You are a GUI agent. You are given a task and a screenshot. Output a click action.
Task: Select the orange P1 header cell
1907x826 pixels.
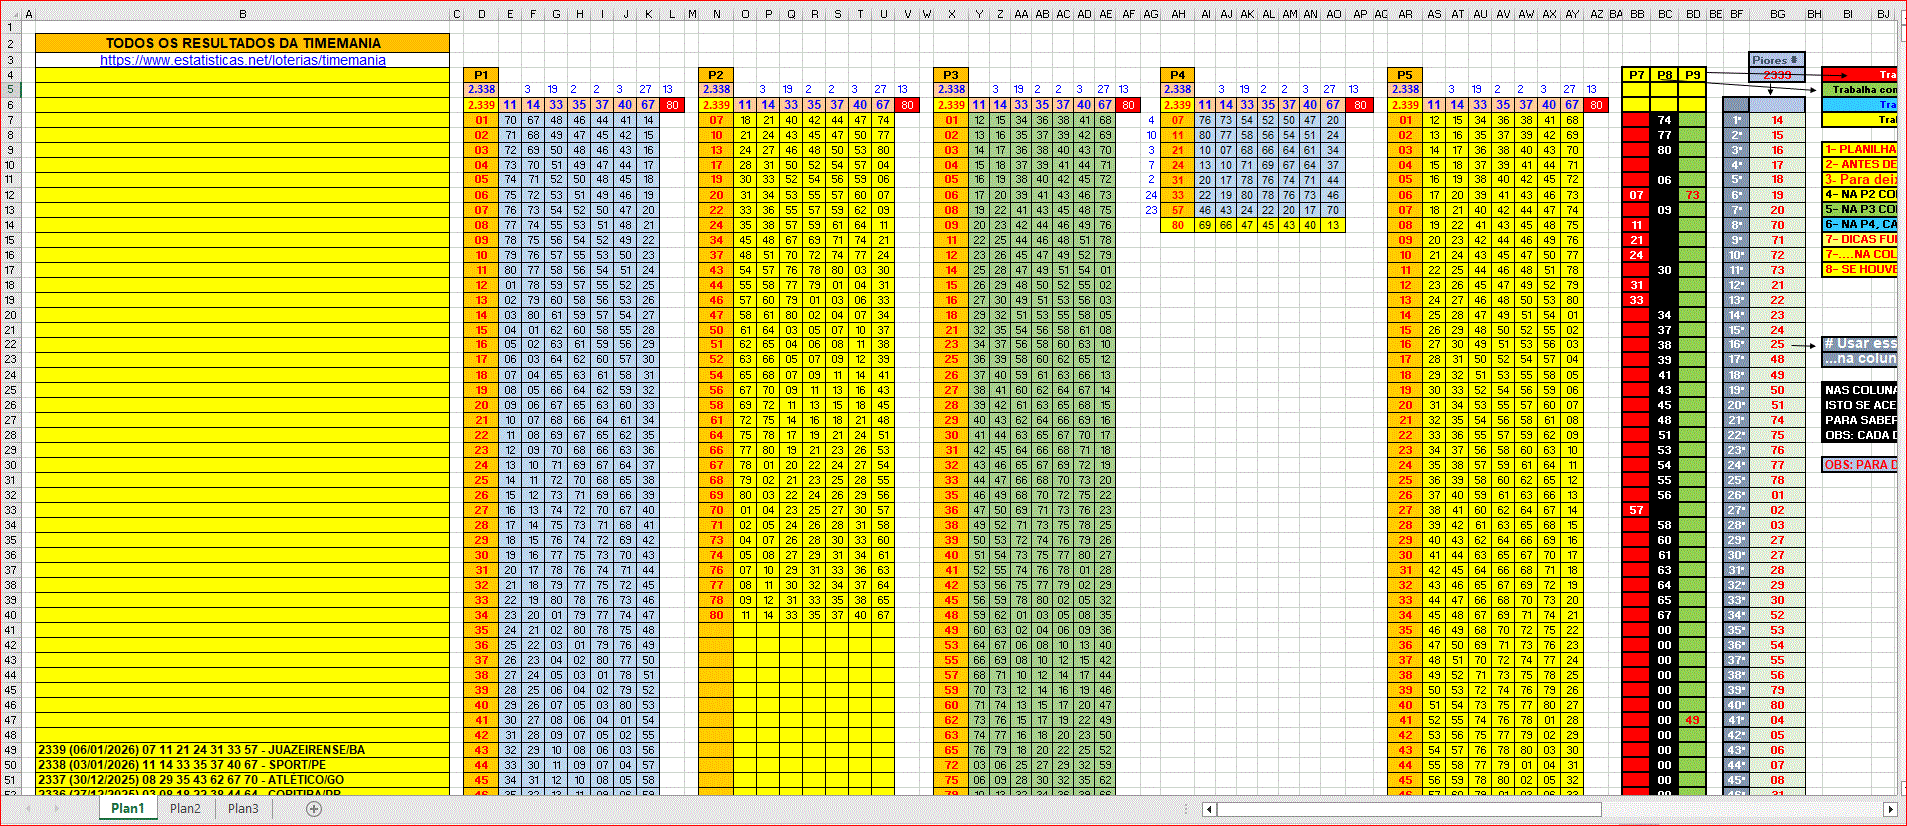click(481, 75)
